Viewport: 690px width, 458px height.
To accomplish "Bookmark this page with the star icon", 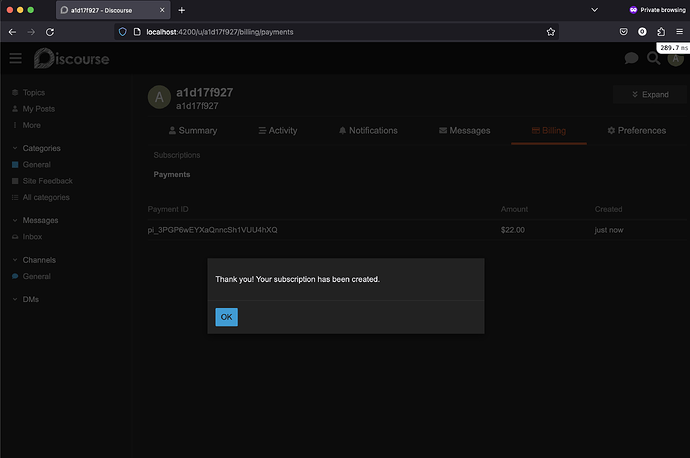I will tap(551, 32).
